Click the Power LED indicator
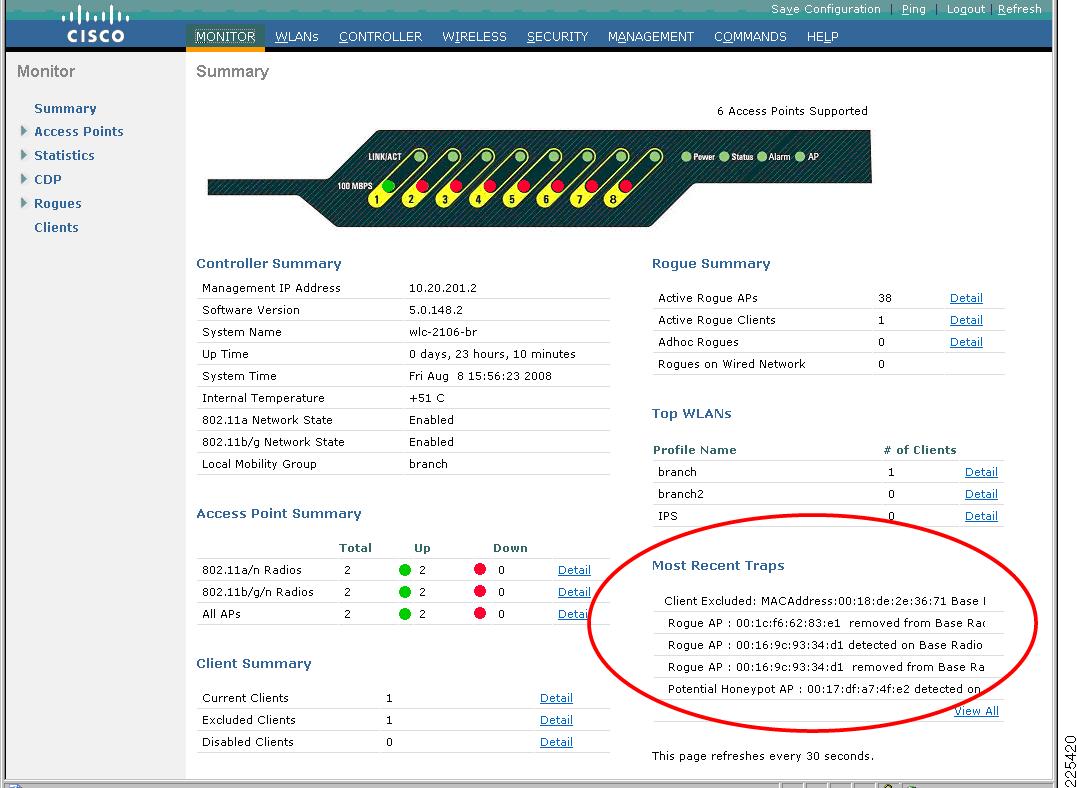 click(x=685, y=157)
